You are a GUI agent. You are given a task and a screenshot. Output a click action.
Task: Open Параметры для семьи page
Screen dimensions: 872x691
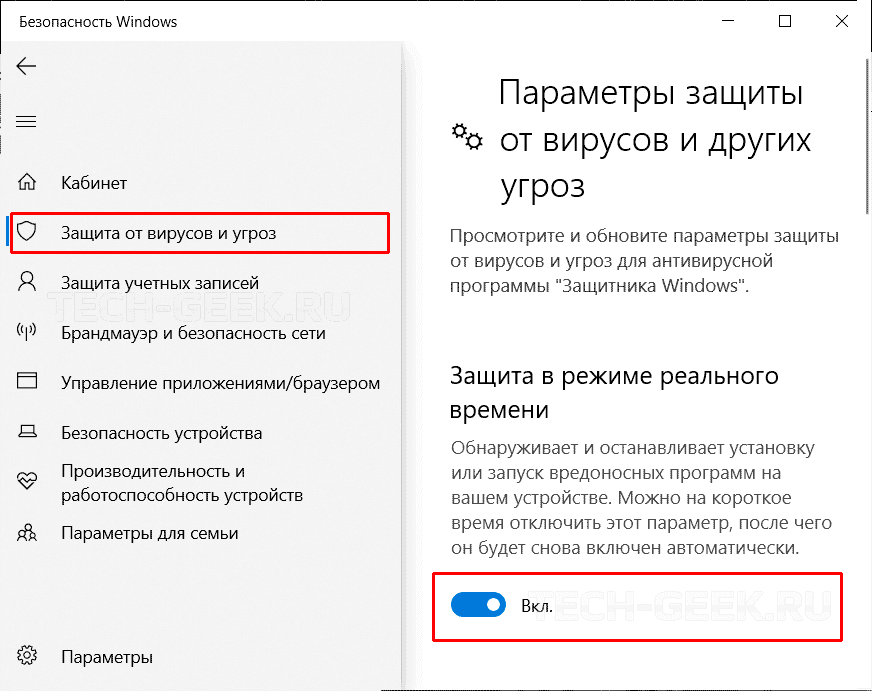point(149,533)
